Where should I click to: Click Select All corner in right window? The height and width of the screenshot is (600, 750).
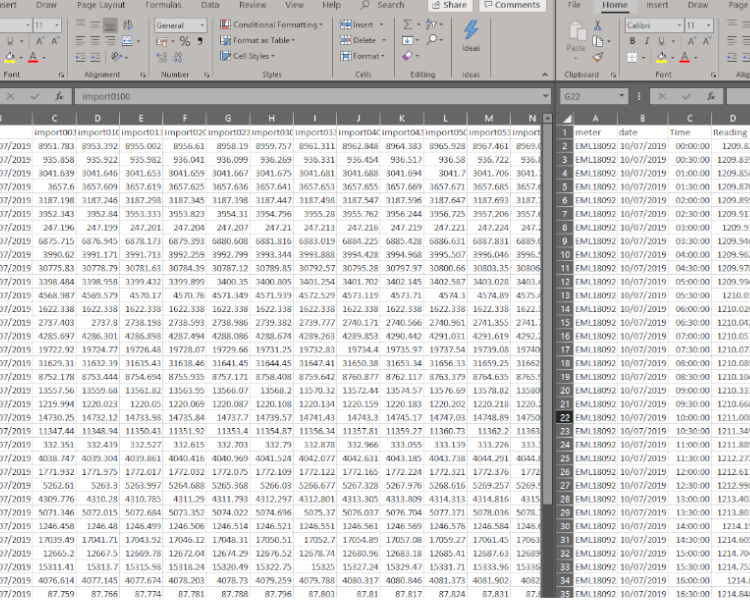coord(566,118)
